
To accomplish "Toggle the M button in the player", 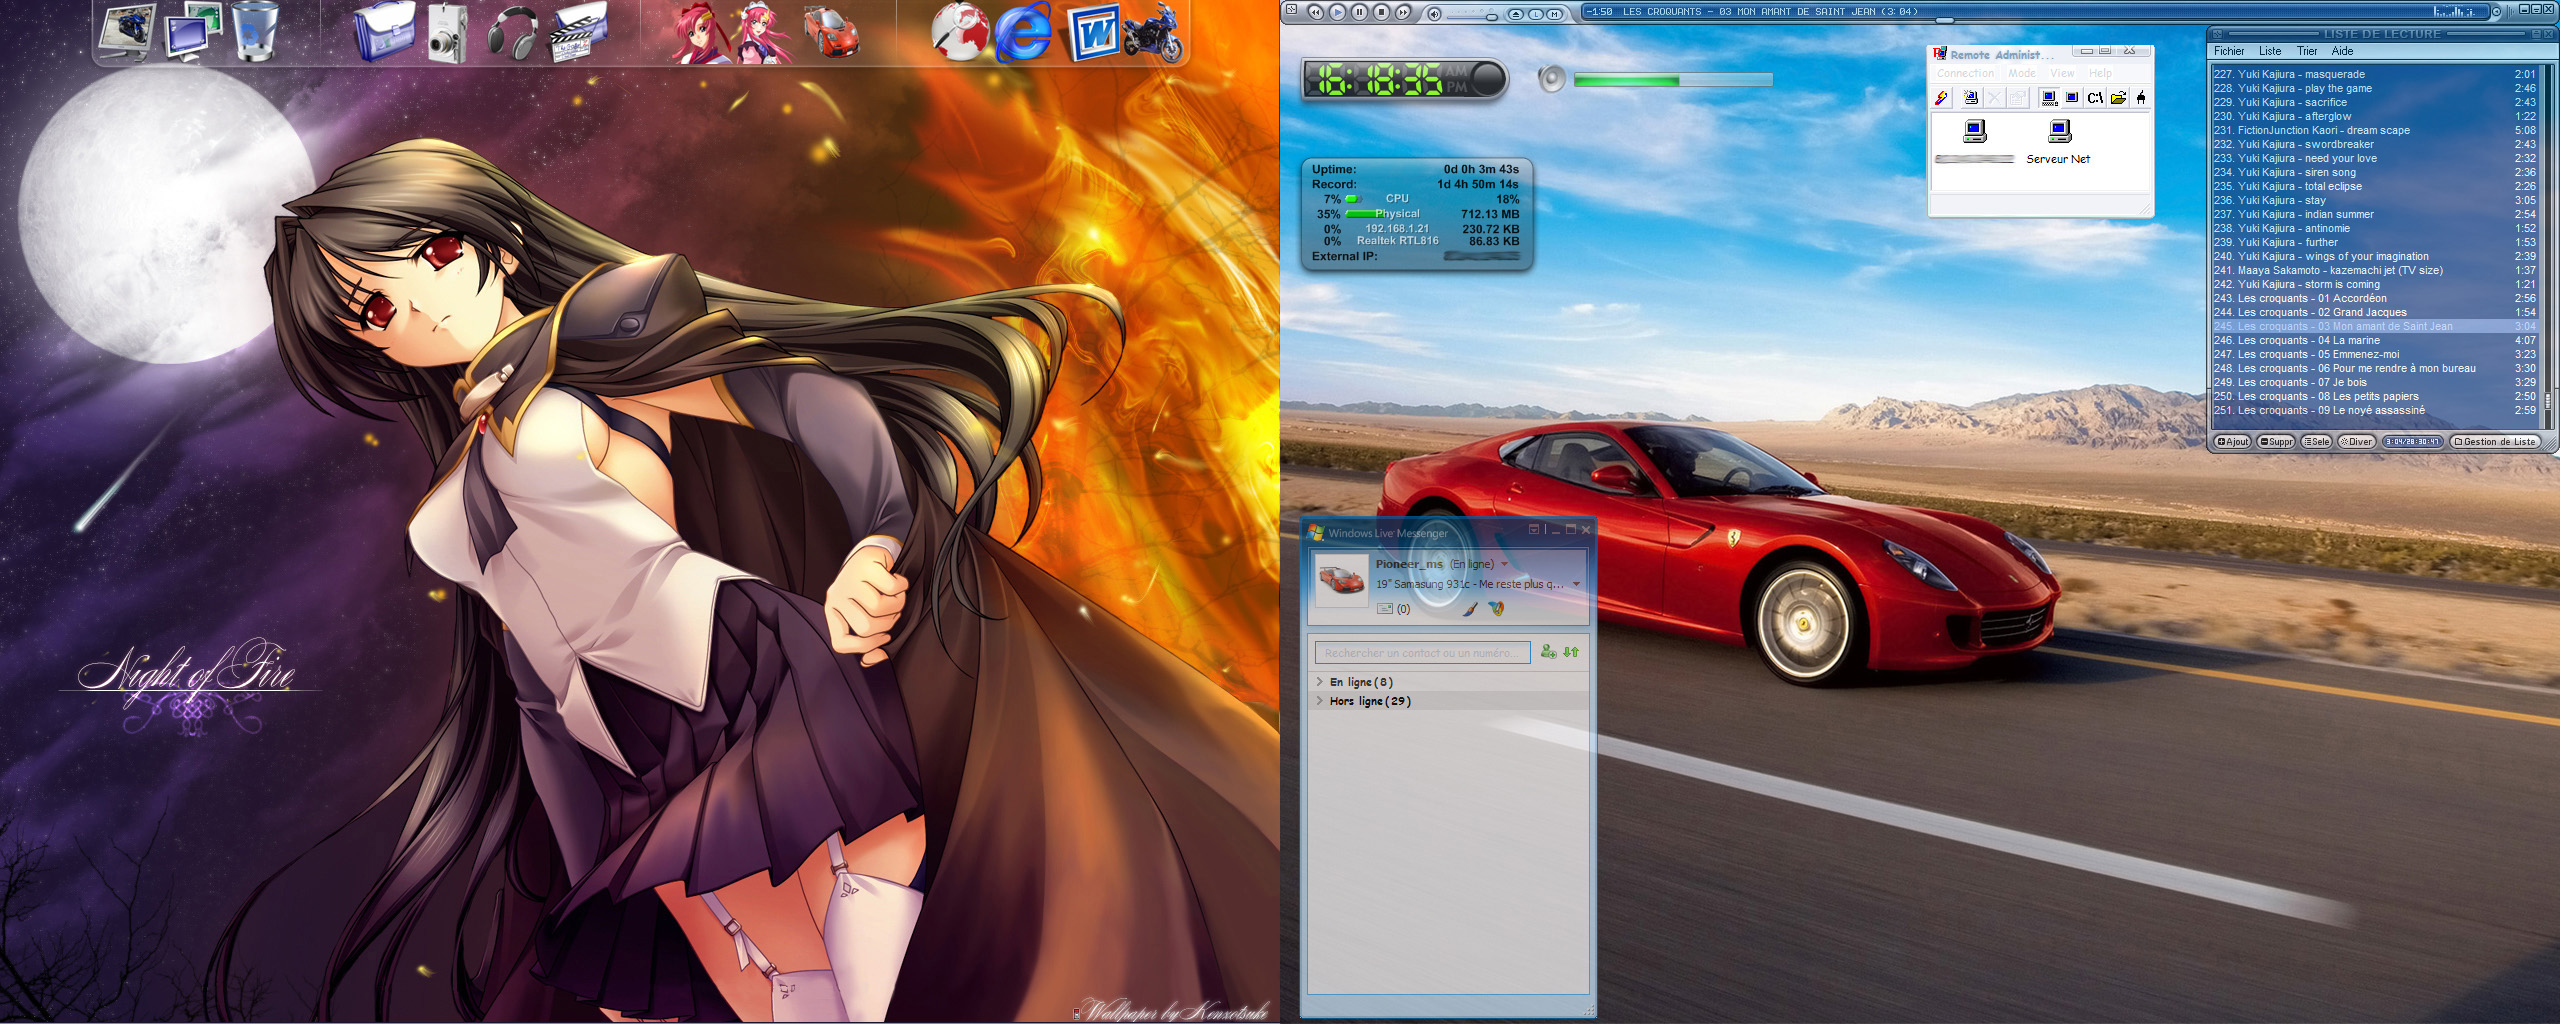I will [x=1554, y=14].
